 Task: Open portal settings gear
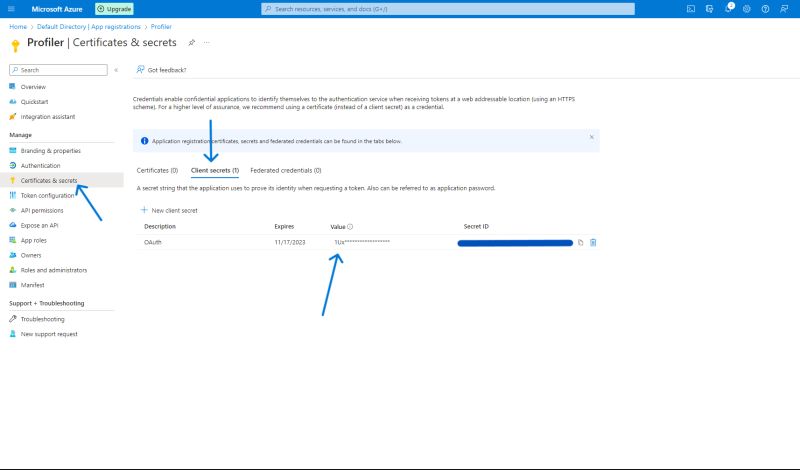746,9
